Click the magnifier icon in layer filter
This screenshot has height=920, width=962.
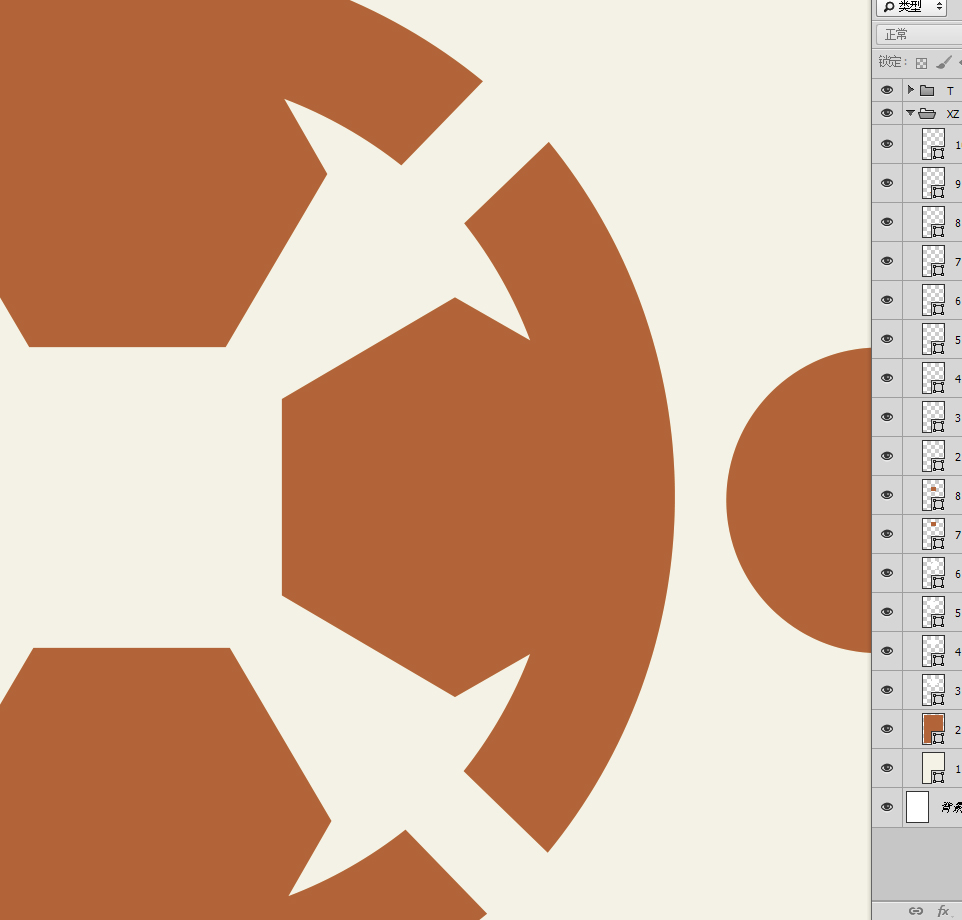pos(889,7)
